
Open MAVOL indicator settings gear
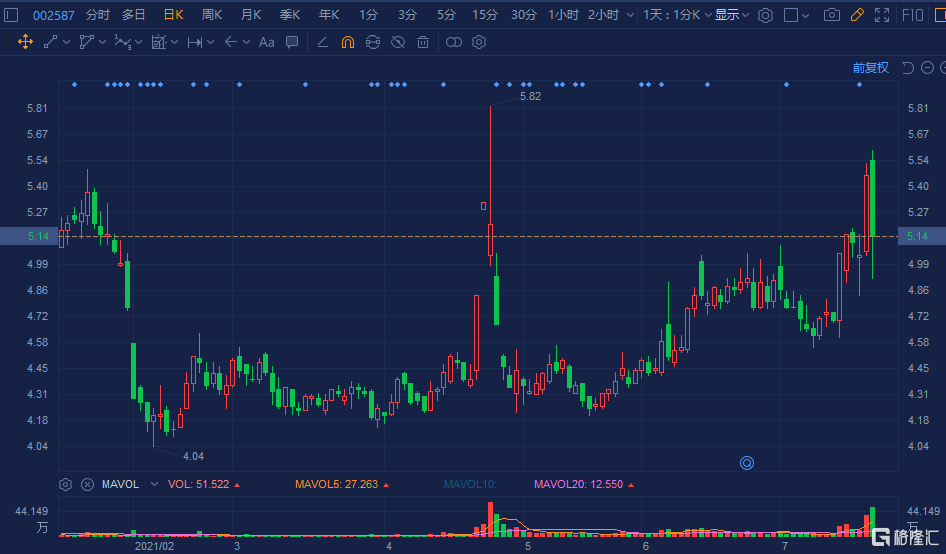click(x=66, y=485)
